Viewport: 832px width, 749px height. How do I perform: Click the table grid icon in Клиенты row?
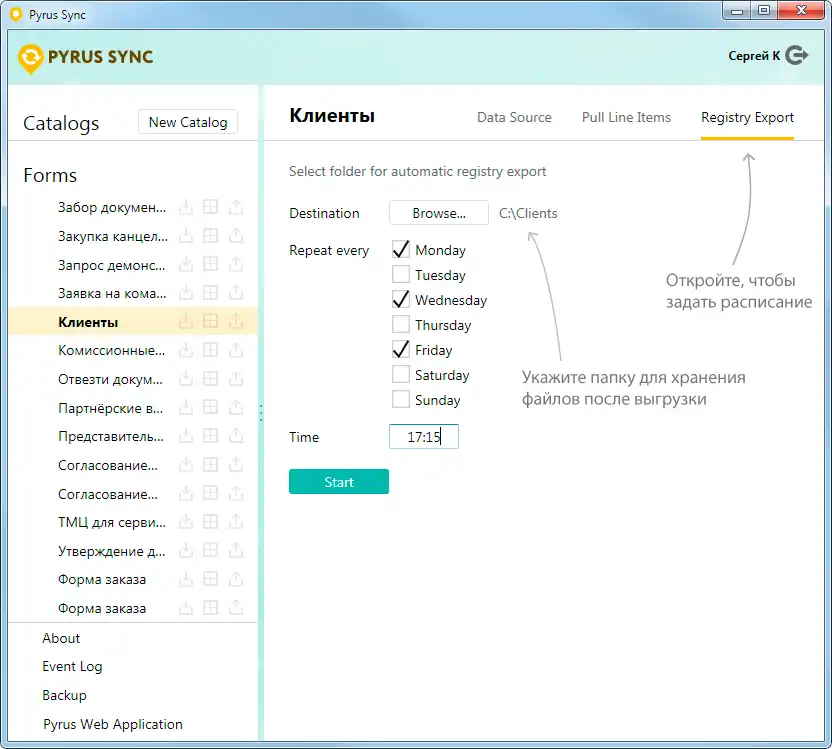pyautogui.click(x=211, y=321)
